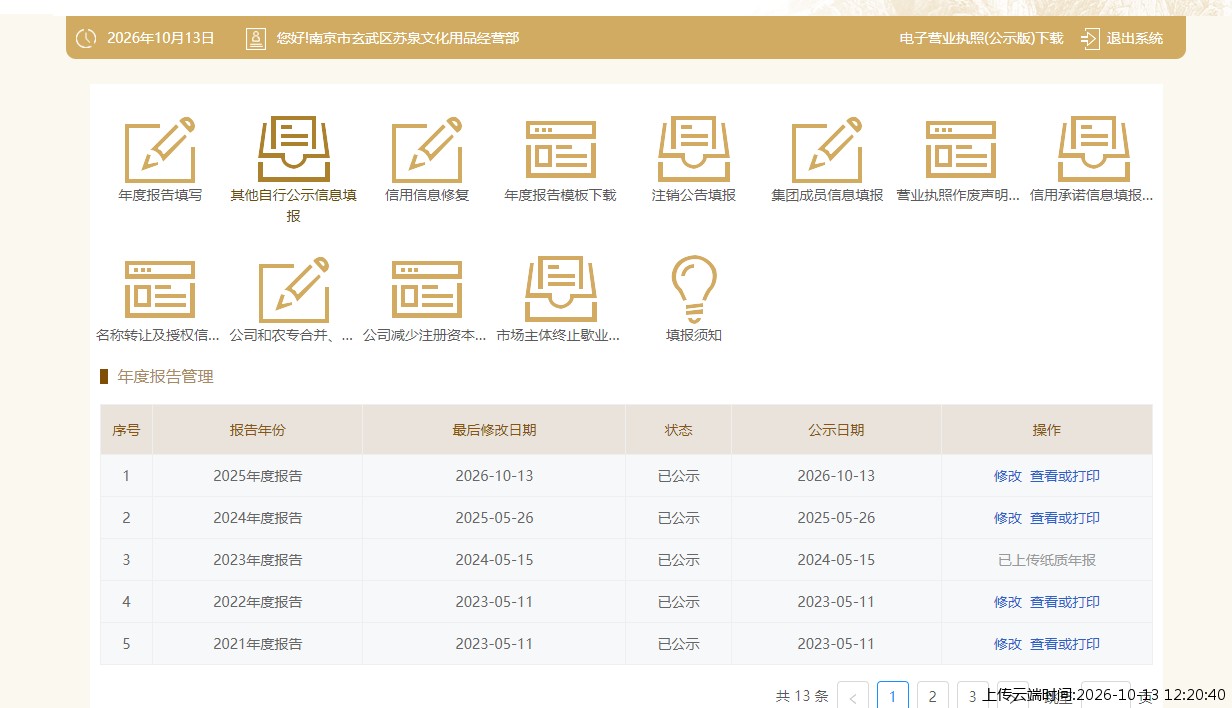
Task: Select the 注销公告填报 icon
Action: click(x=694, y=150)
